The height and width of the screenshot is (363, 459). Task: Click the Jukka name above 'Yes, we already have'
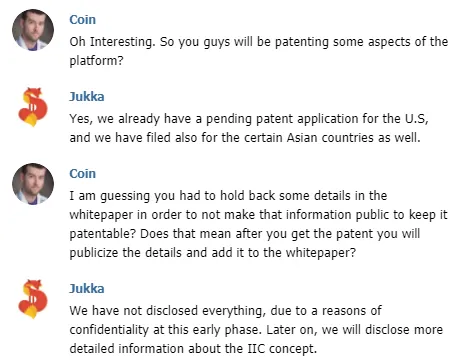pos(87,97)
